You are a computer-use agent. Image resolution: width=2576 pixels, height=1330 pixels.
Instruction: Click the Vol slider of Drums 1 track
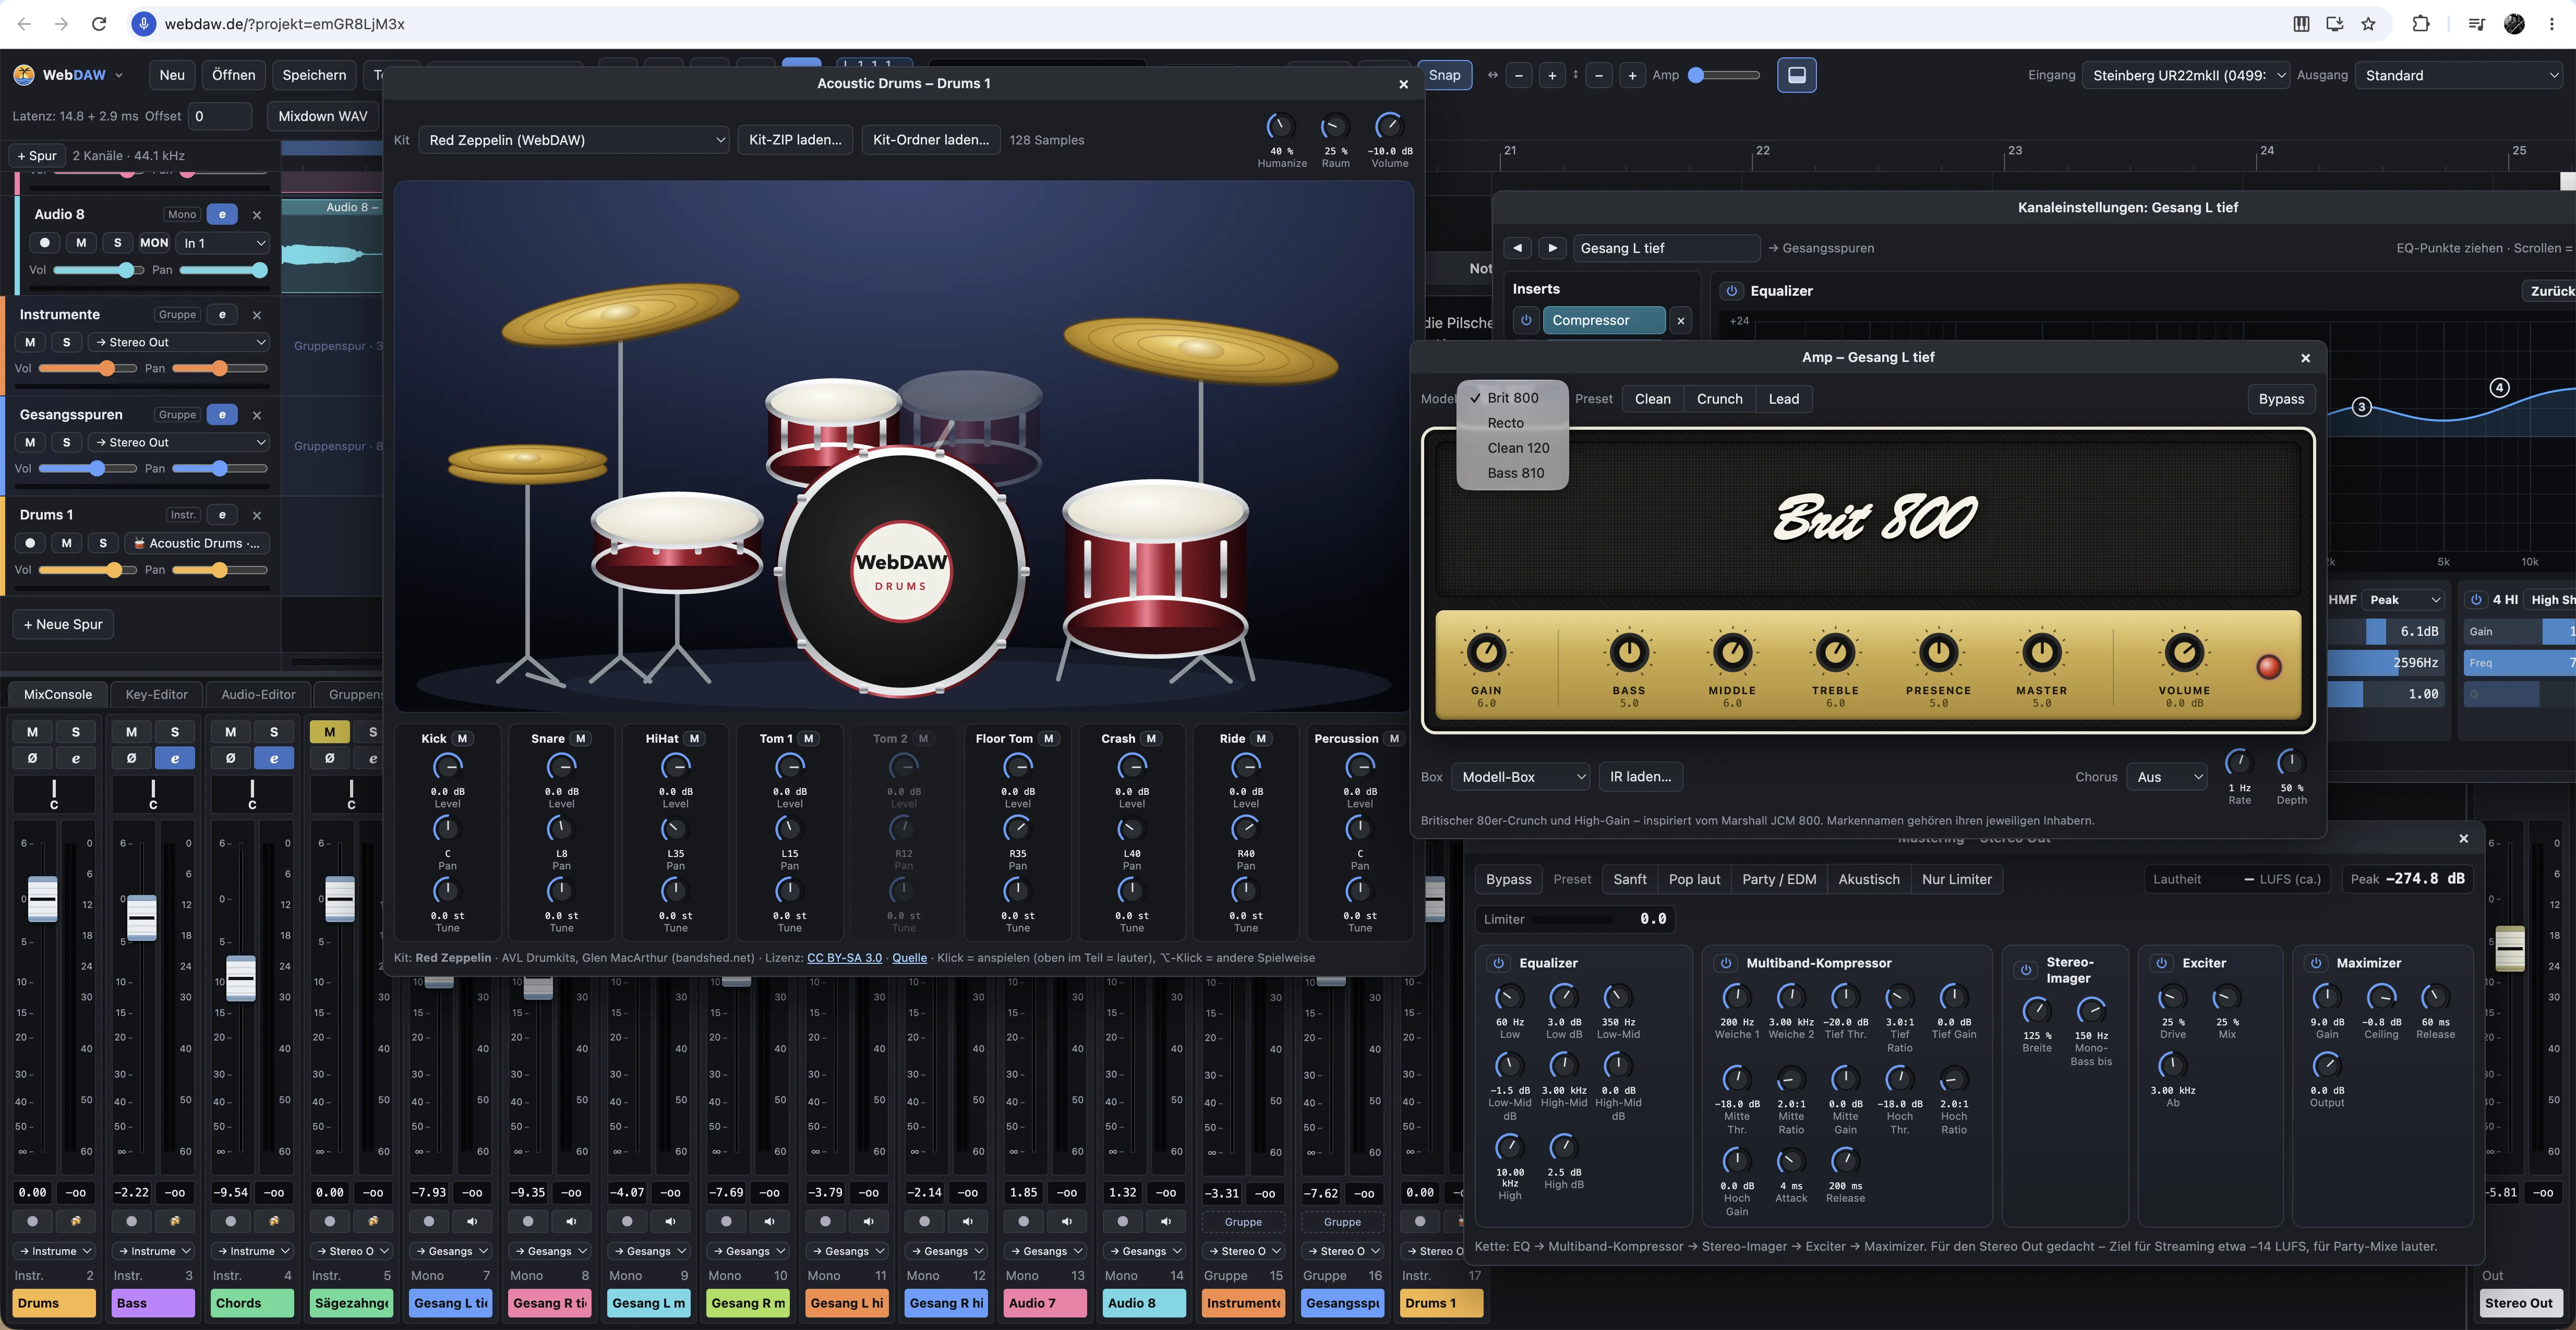coord(87,570)
